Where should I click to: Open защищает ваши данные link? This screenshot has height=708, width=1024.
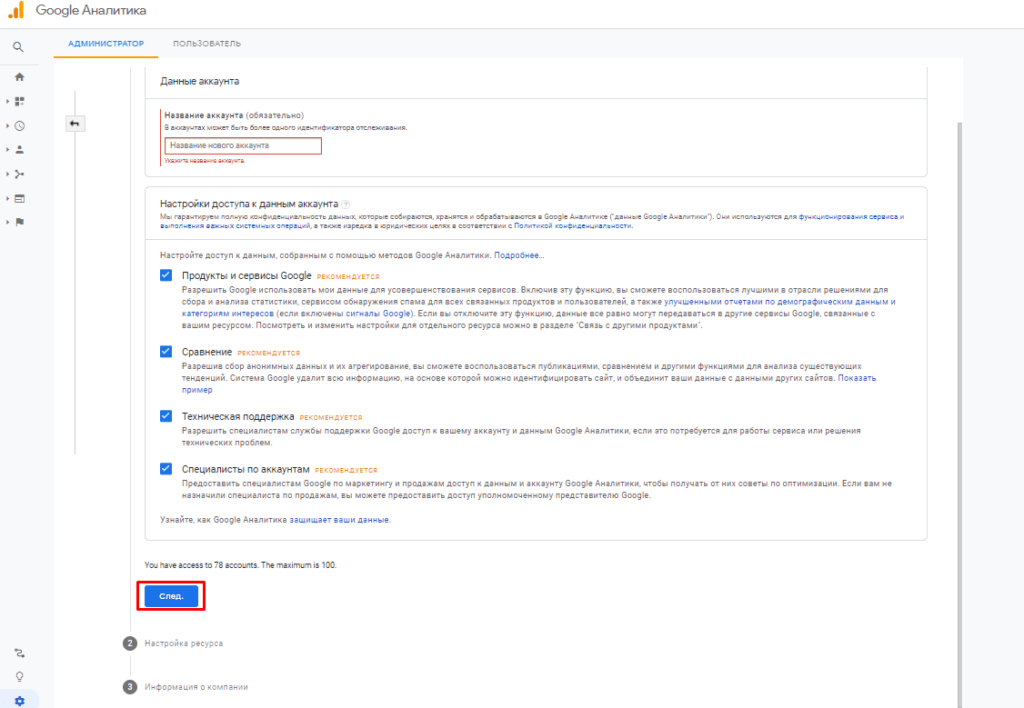pos(339,520)
